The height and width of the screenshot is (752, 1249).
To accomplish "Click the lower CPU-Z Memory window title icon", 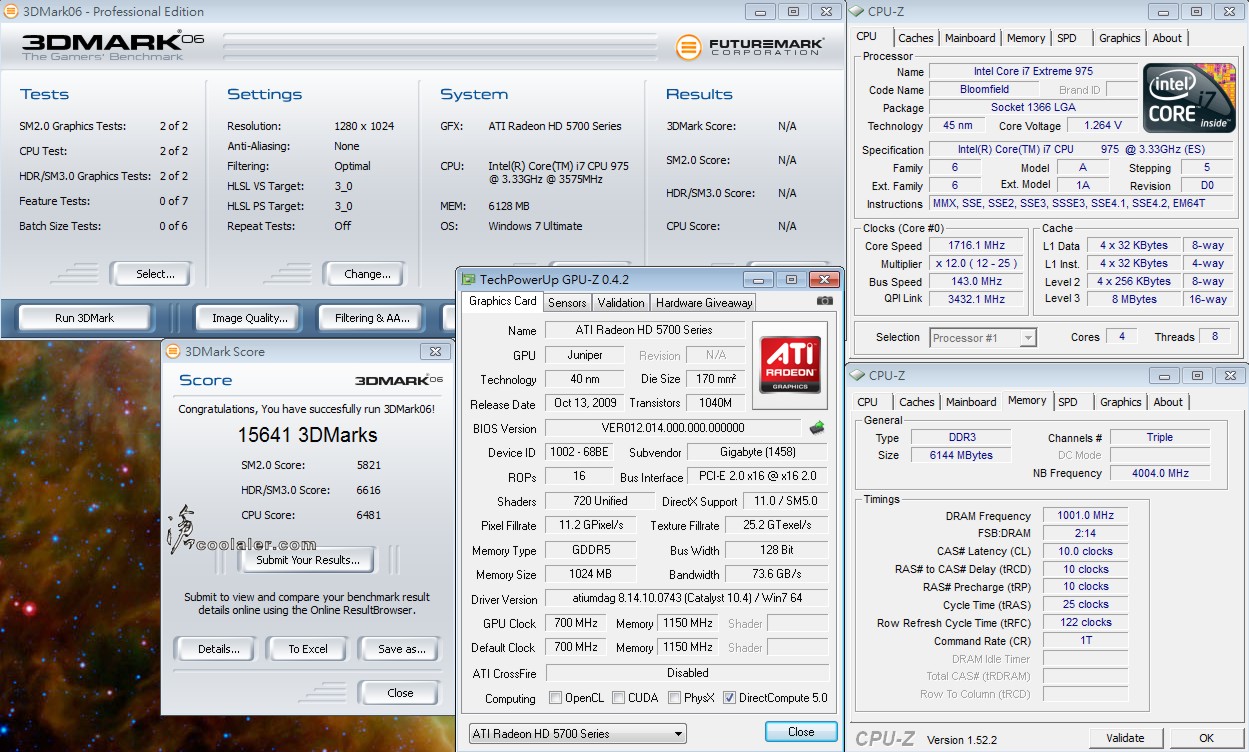I will tap(857, 376).
